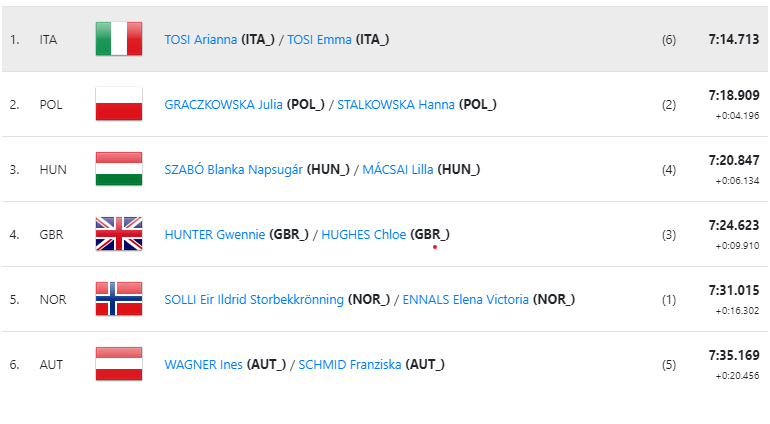770x424 pixels.
Task: Click the Austria flag icon
Action: click(x=119, y=364)
